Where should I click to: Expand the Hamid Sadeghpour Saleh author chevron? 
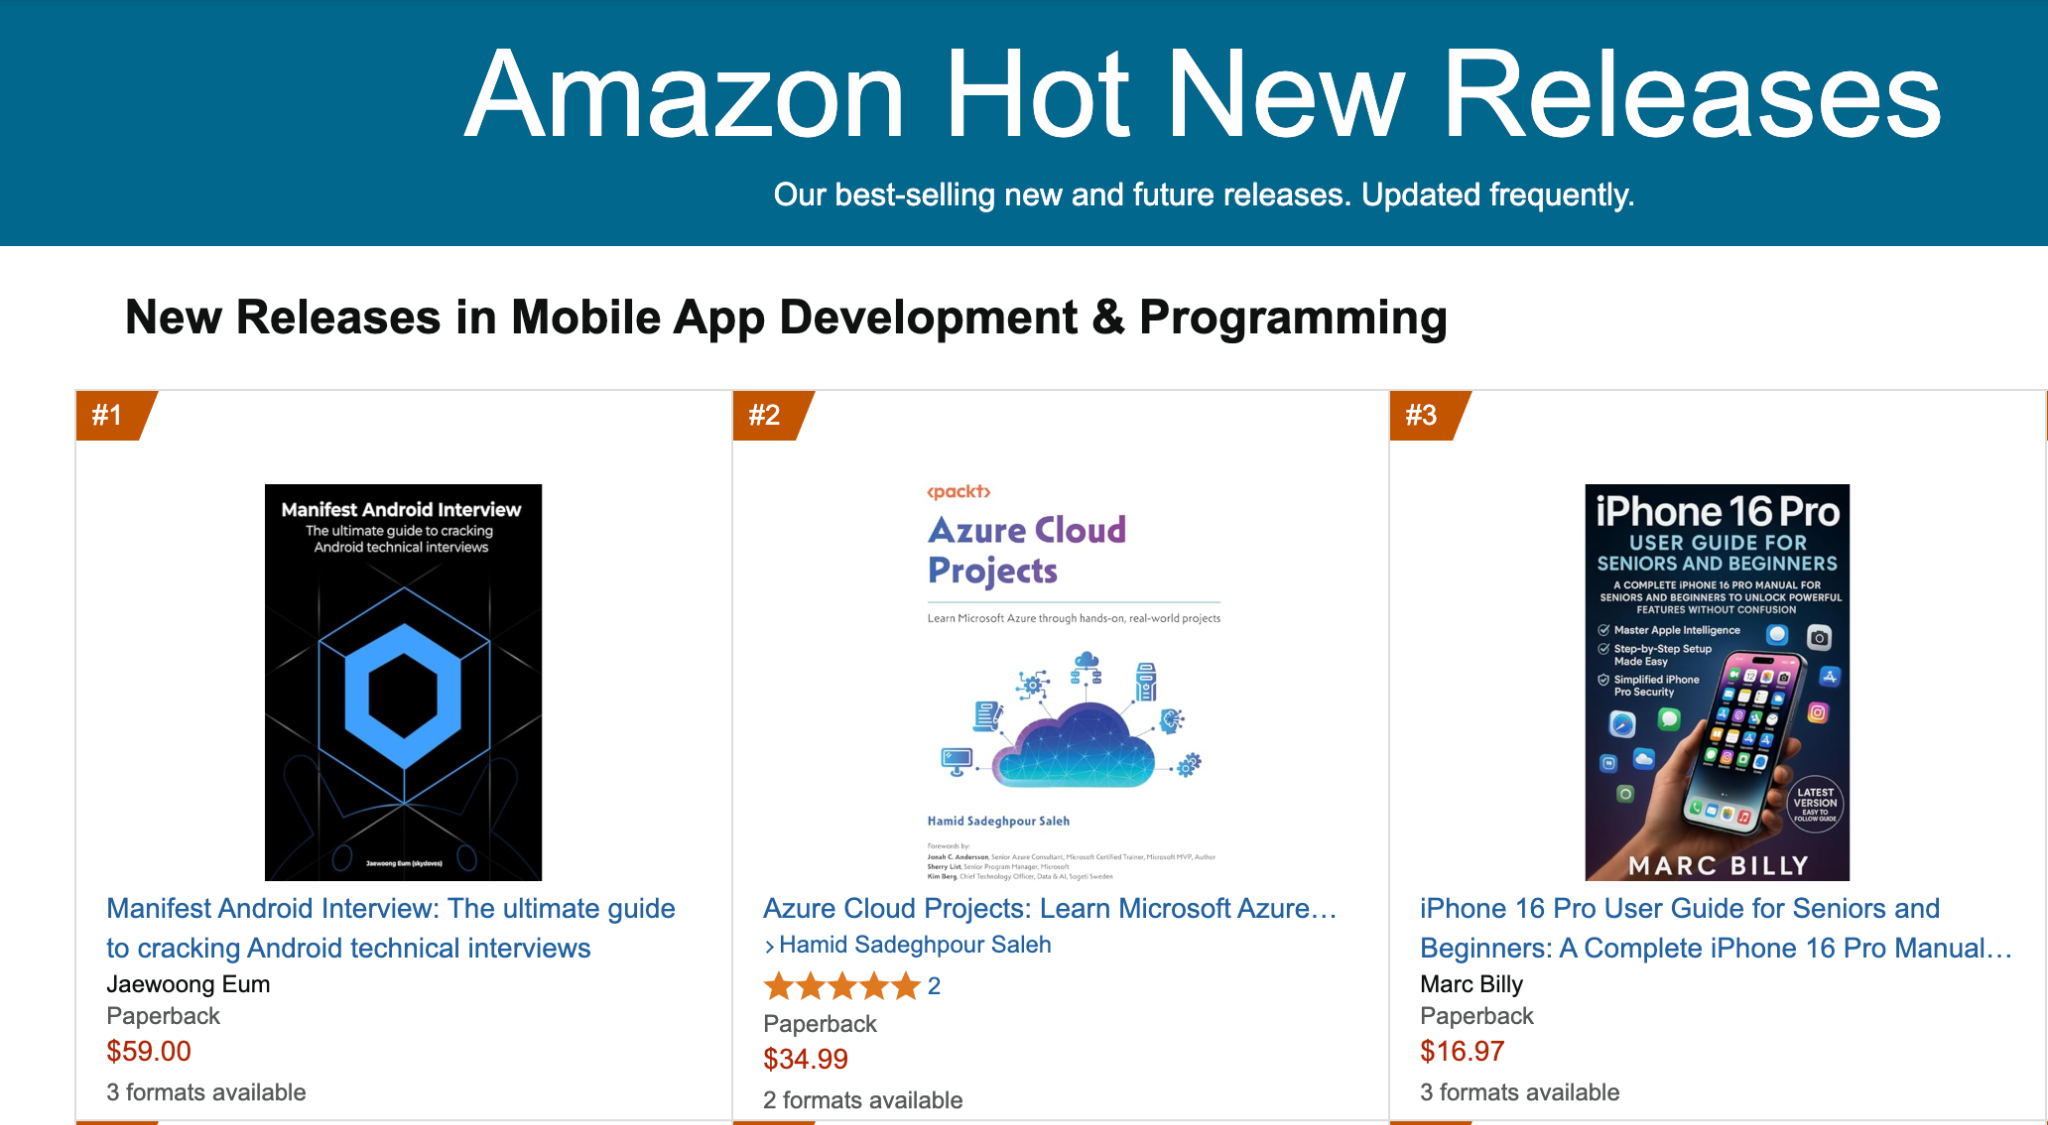[x=768, y=945]
